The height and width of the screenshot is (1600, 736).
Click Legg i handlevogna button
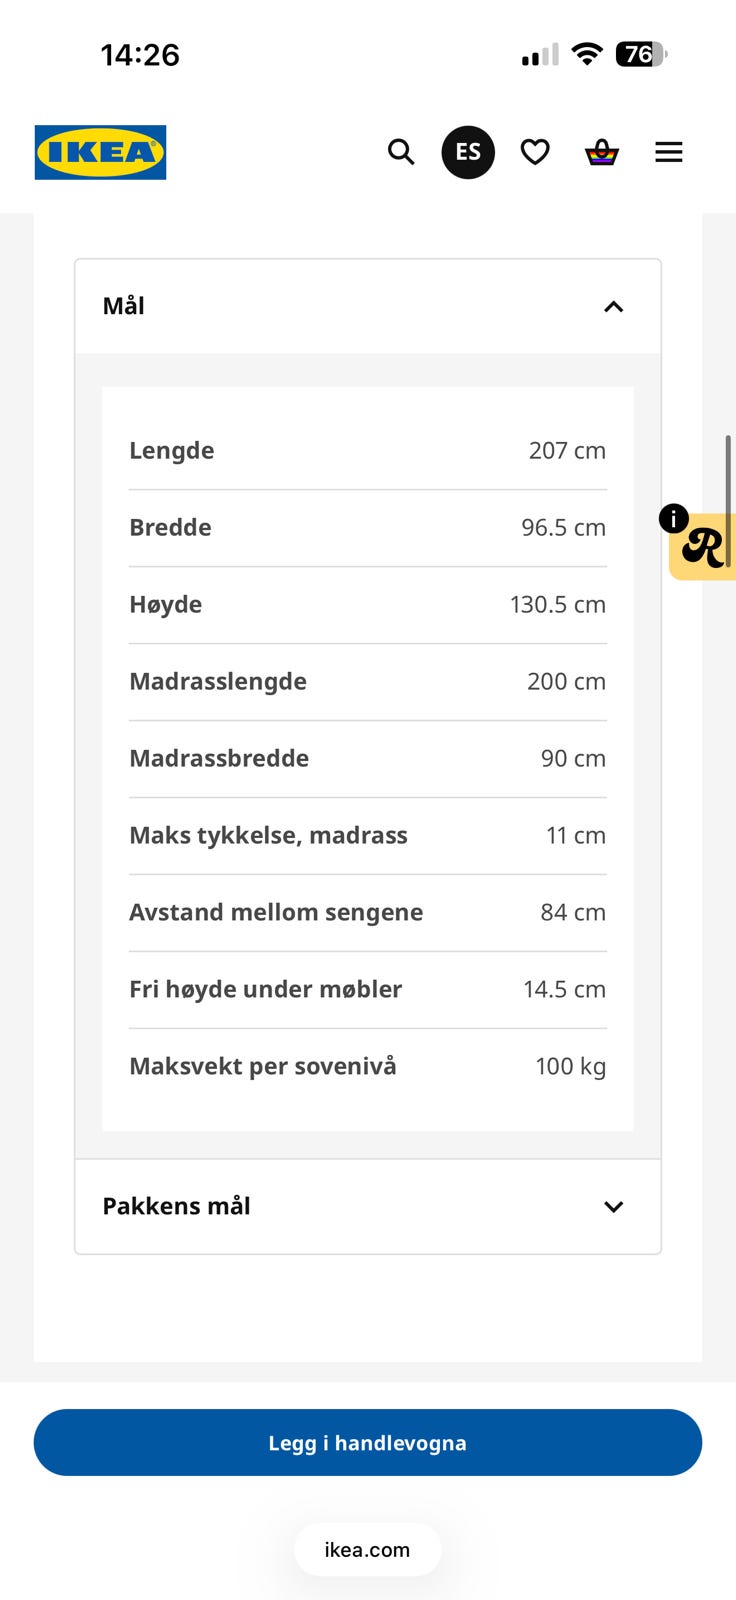(368, 1442)
